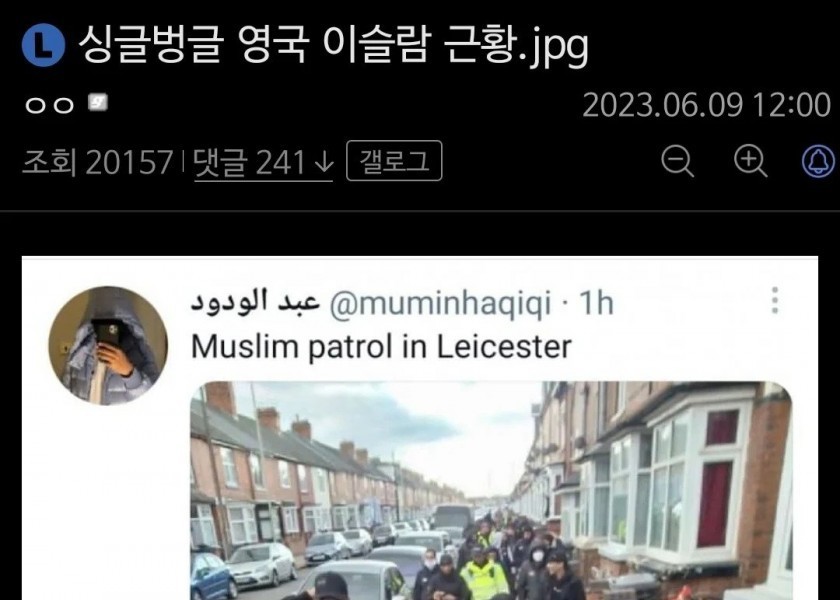The image size is (840, 600).
Task: Tap the tweet's 1h timestamp
Action: pyautogui.click(x=596, y=303)
